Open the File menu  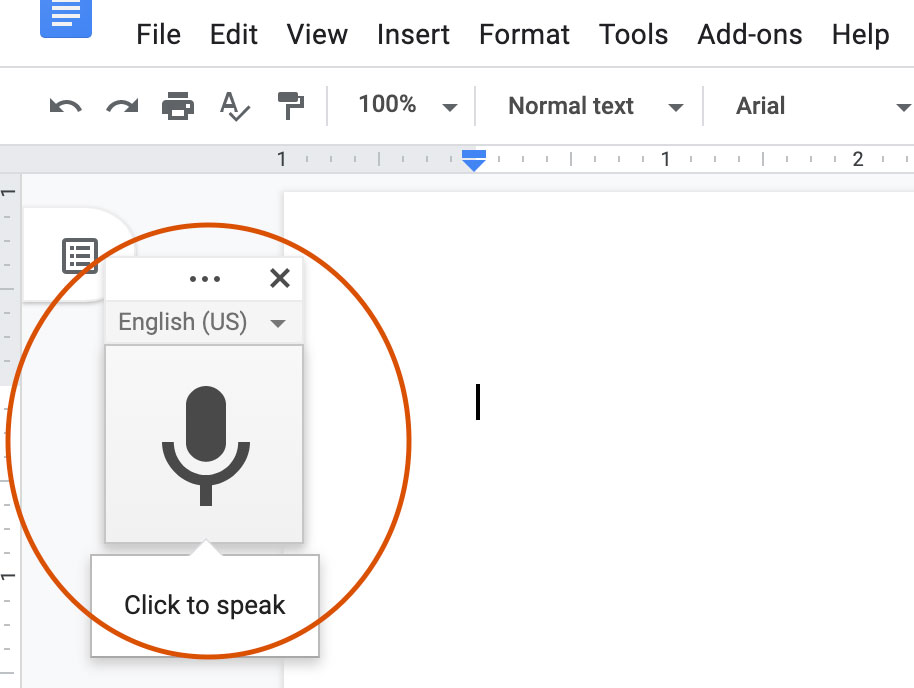[158, 35]
